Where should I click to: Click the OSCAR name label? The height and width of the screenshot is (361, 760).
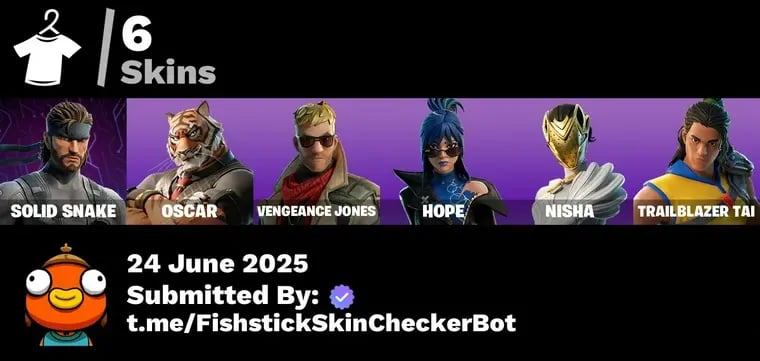click(190, 211)
